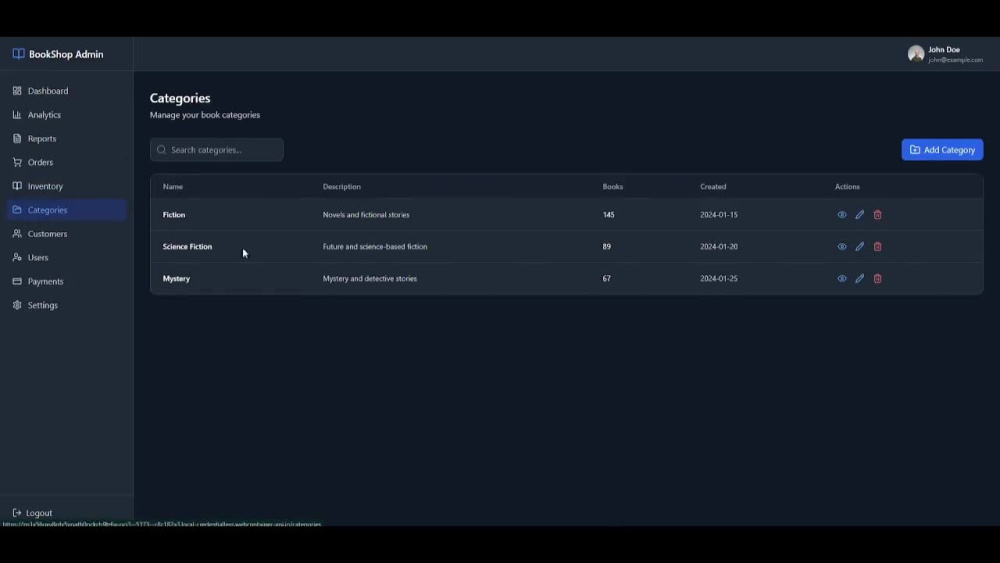Go to Analytics in the sidebar

66,115
